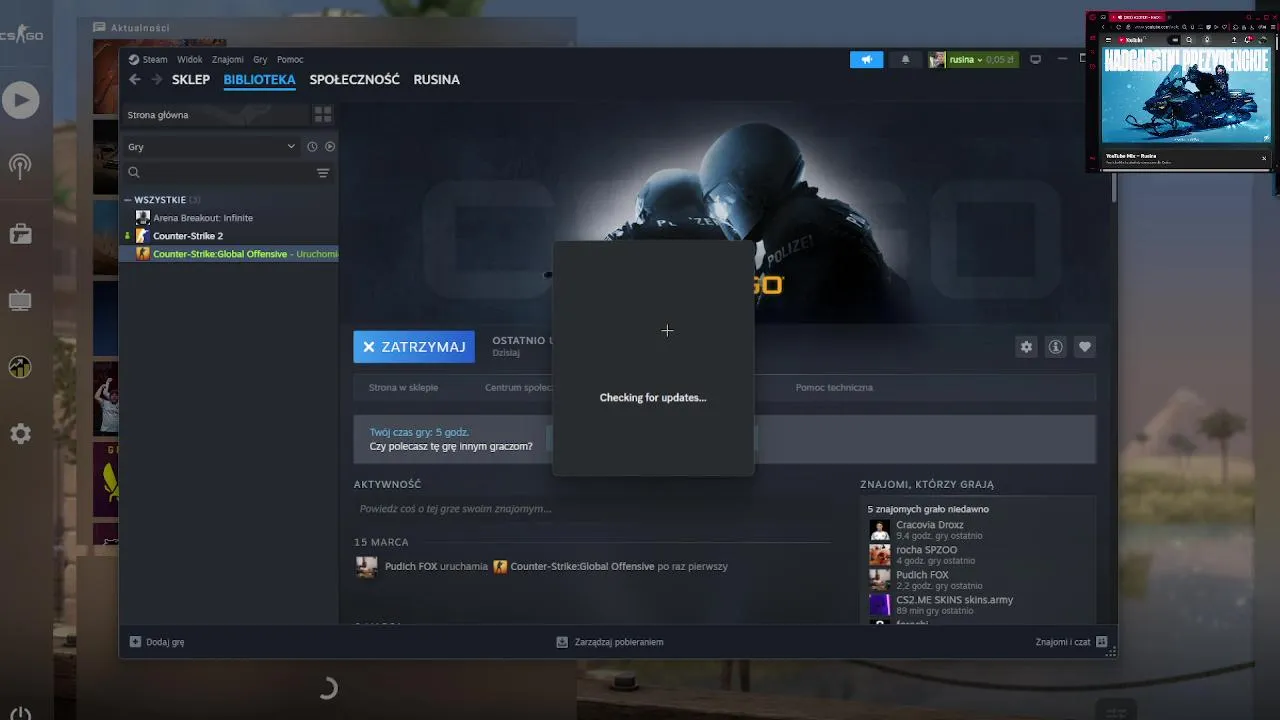
Task: Open Znajomi i czat label
Action: click(x=1063, y=642)
